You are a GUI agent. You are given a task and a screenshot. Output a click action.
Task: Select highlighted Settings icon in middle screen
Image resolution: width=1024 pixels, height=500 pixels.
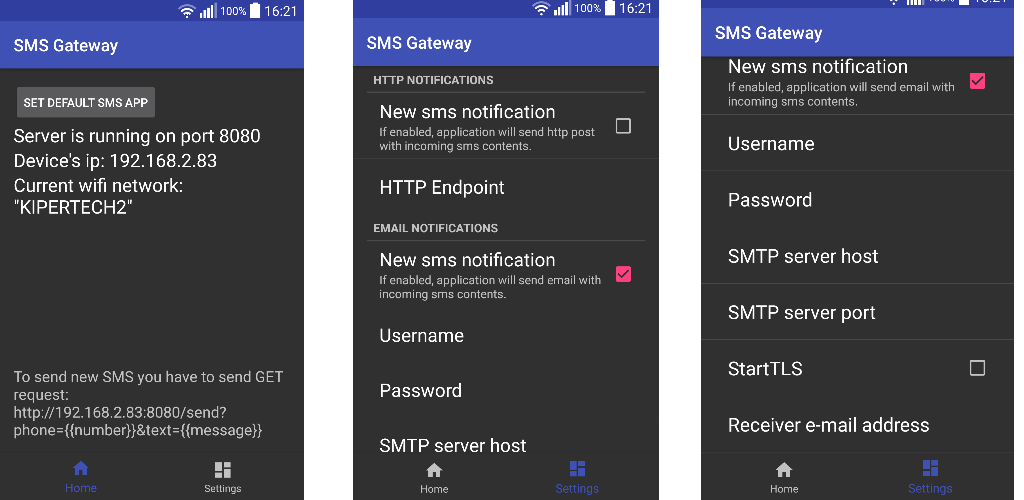pos(577,469)
